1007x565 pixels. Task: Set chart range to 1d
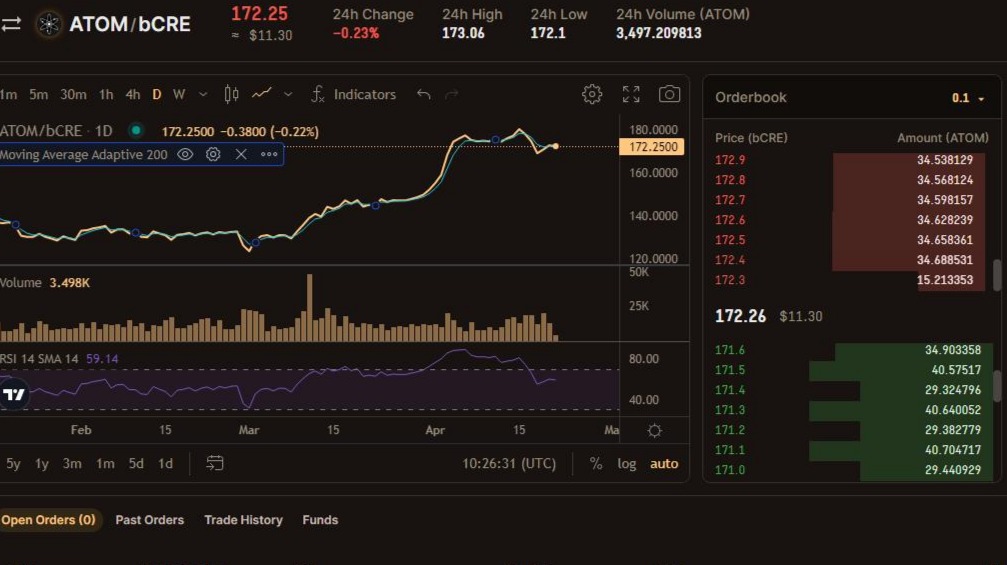(x=166, y=464)
